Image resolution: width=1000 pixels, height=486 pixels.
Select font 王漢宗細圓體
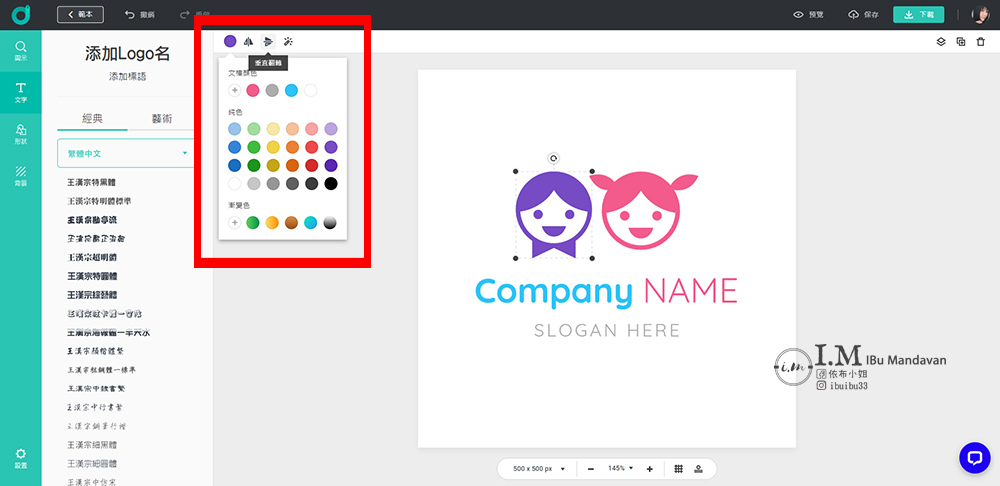click(92, 463)
